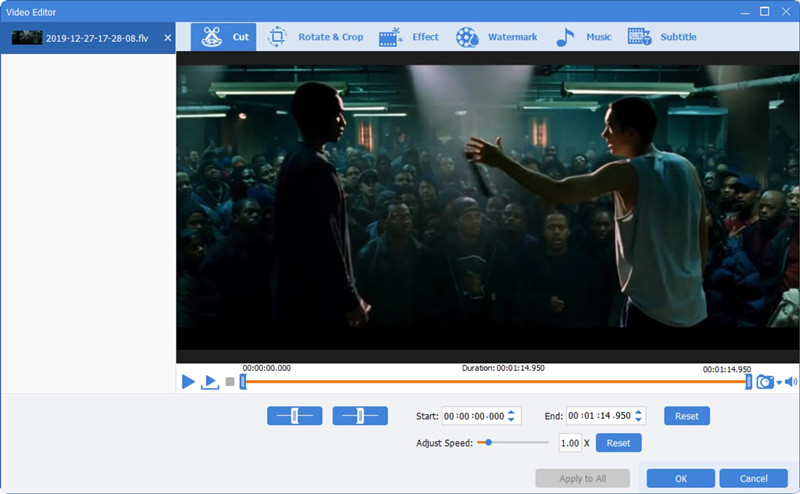Remove the file from the list
800x494 pixels.
167,38
